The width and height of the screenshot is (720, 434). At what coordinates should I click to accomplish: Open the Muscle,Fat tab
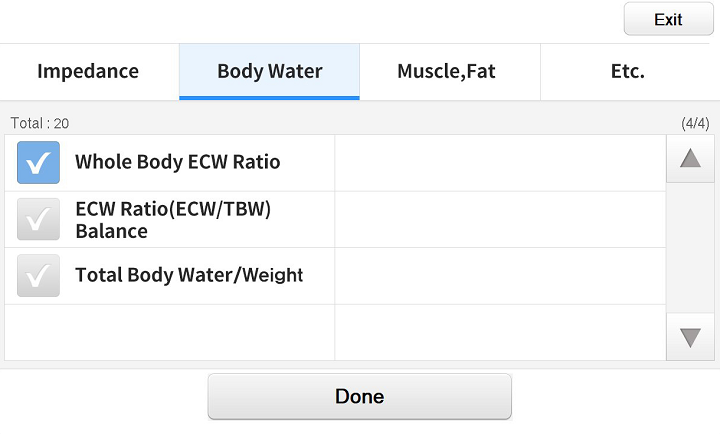pyautogui.click(x=446, y=71)
